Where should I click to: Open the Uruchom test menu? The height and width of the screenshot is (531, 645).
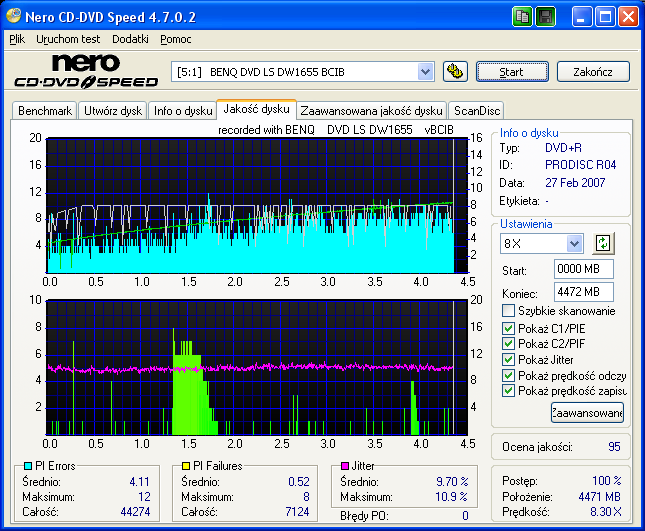[x=68, y=39]
